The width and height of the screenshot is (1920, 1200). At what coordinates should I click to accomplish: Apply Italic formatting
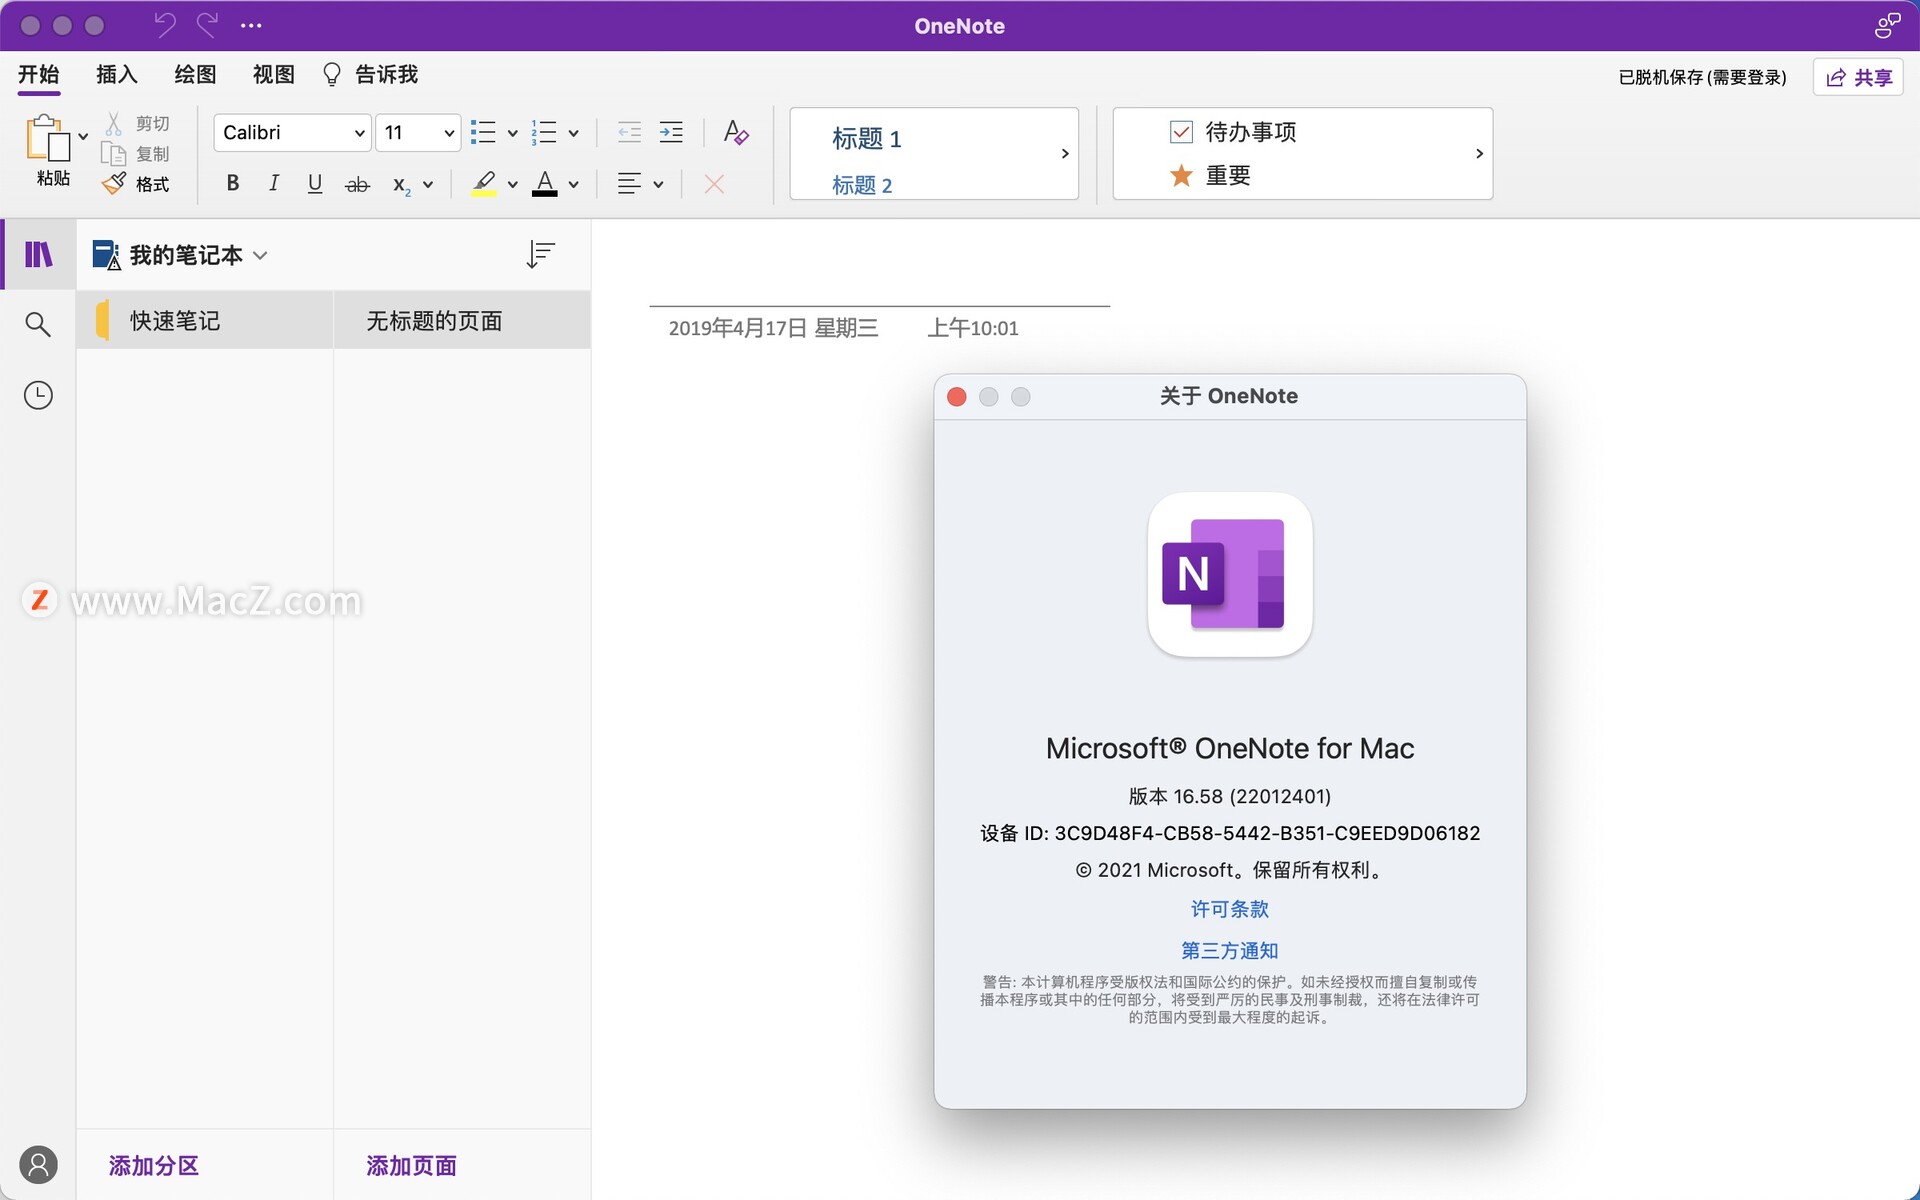tap(273, 183)
